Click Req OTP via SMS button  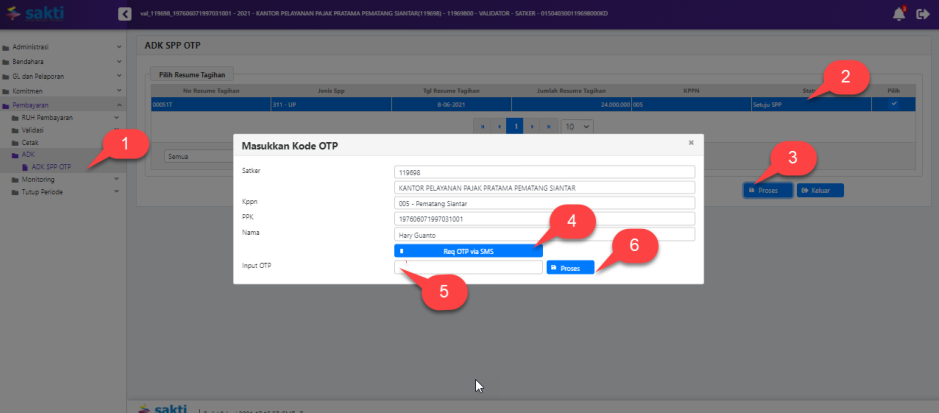(468, 251)
